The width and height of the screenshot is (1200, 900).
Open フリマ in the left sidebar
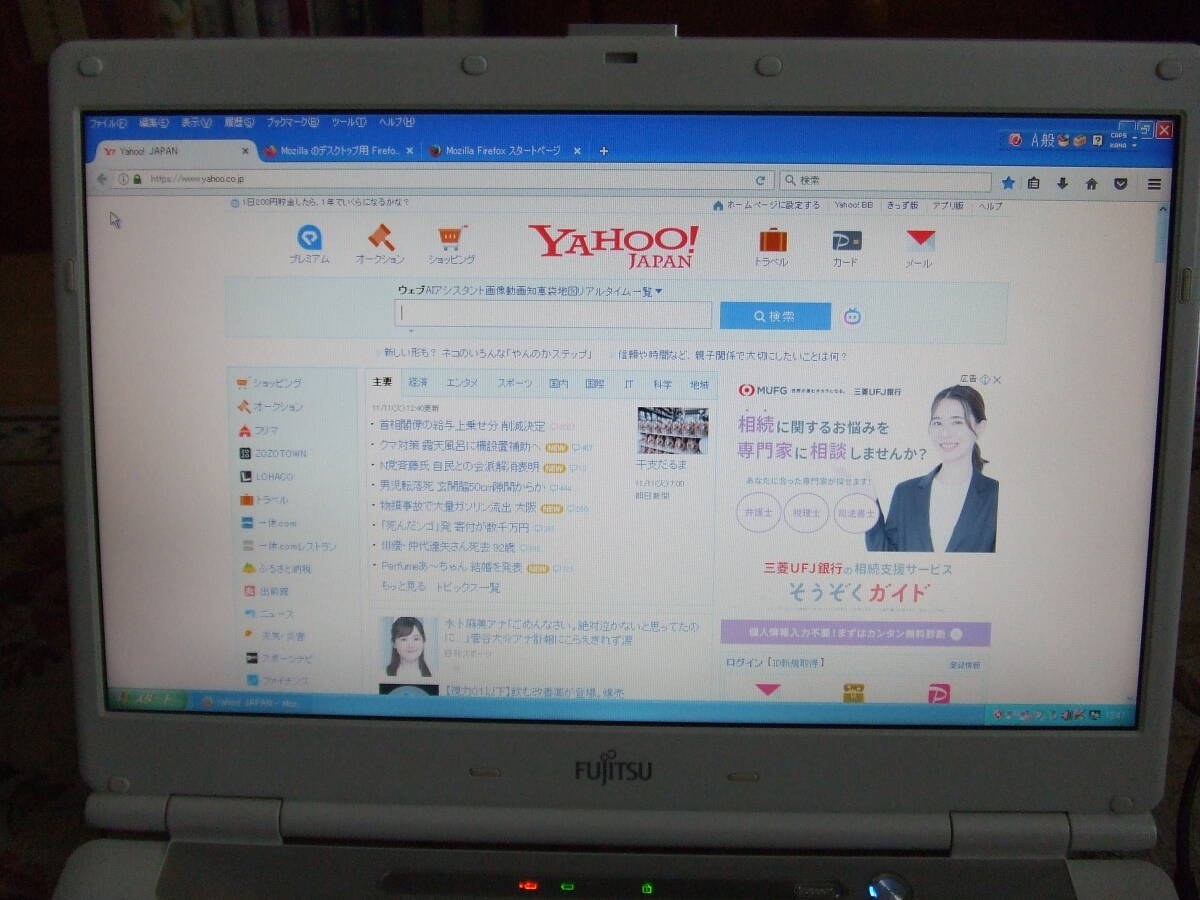point(258,430)
